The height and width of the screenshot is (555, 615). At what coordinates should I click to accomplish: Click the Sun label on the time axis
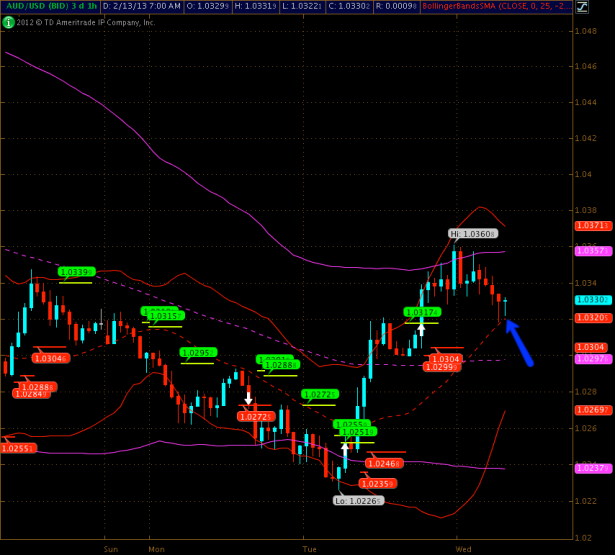111,549
